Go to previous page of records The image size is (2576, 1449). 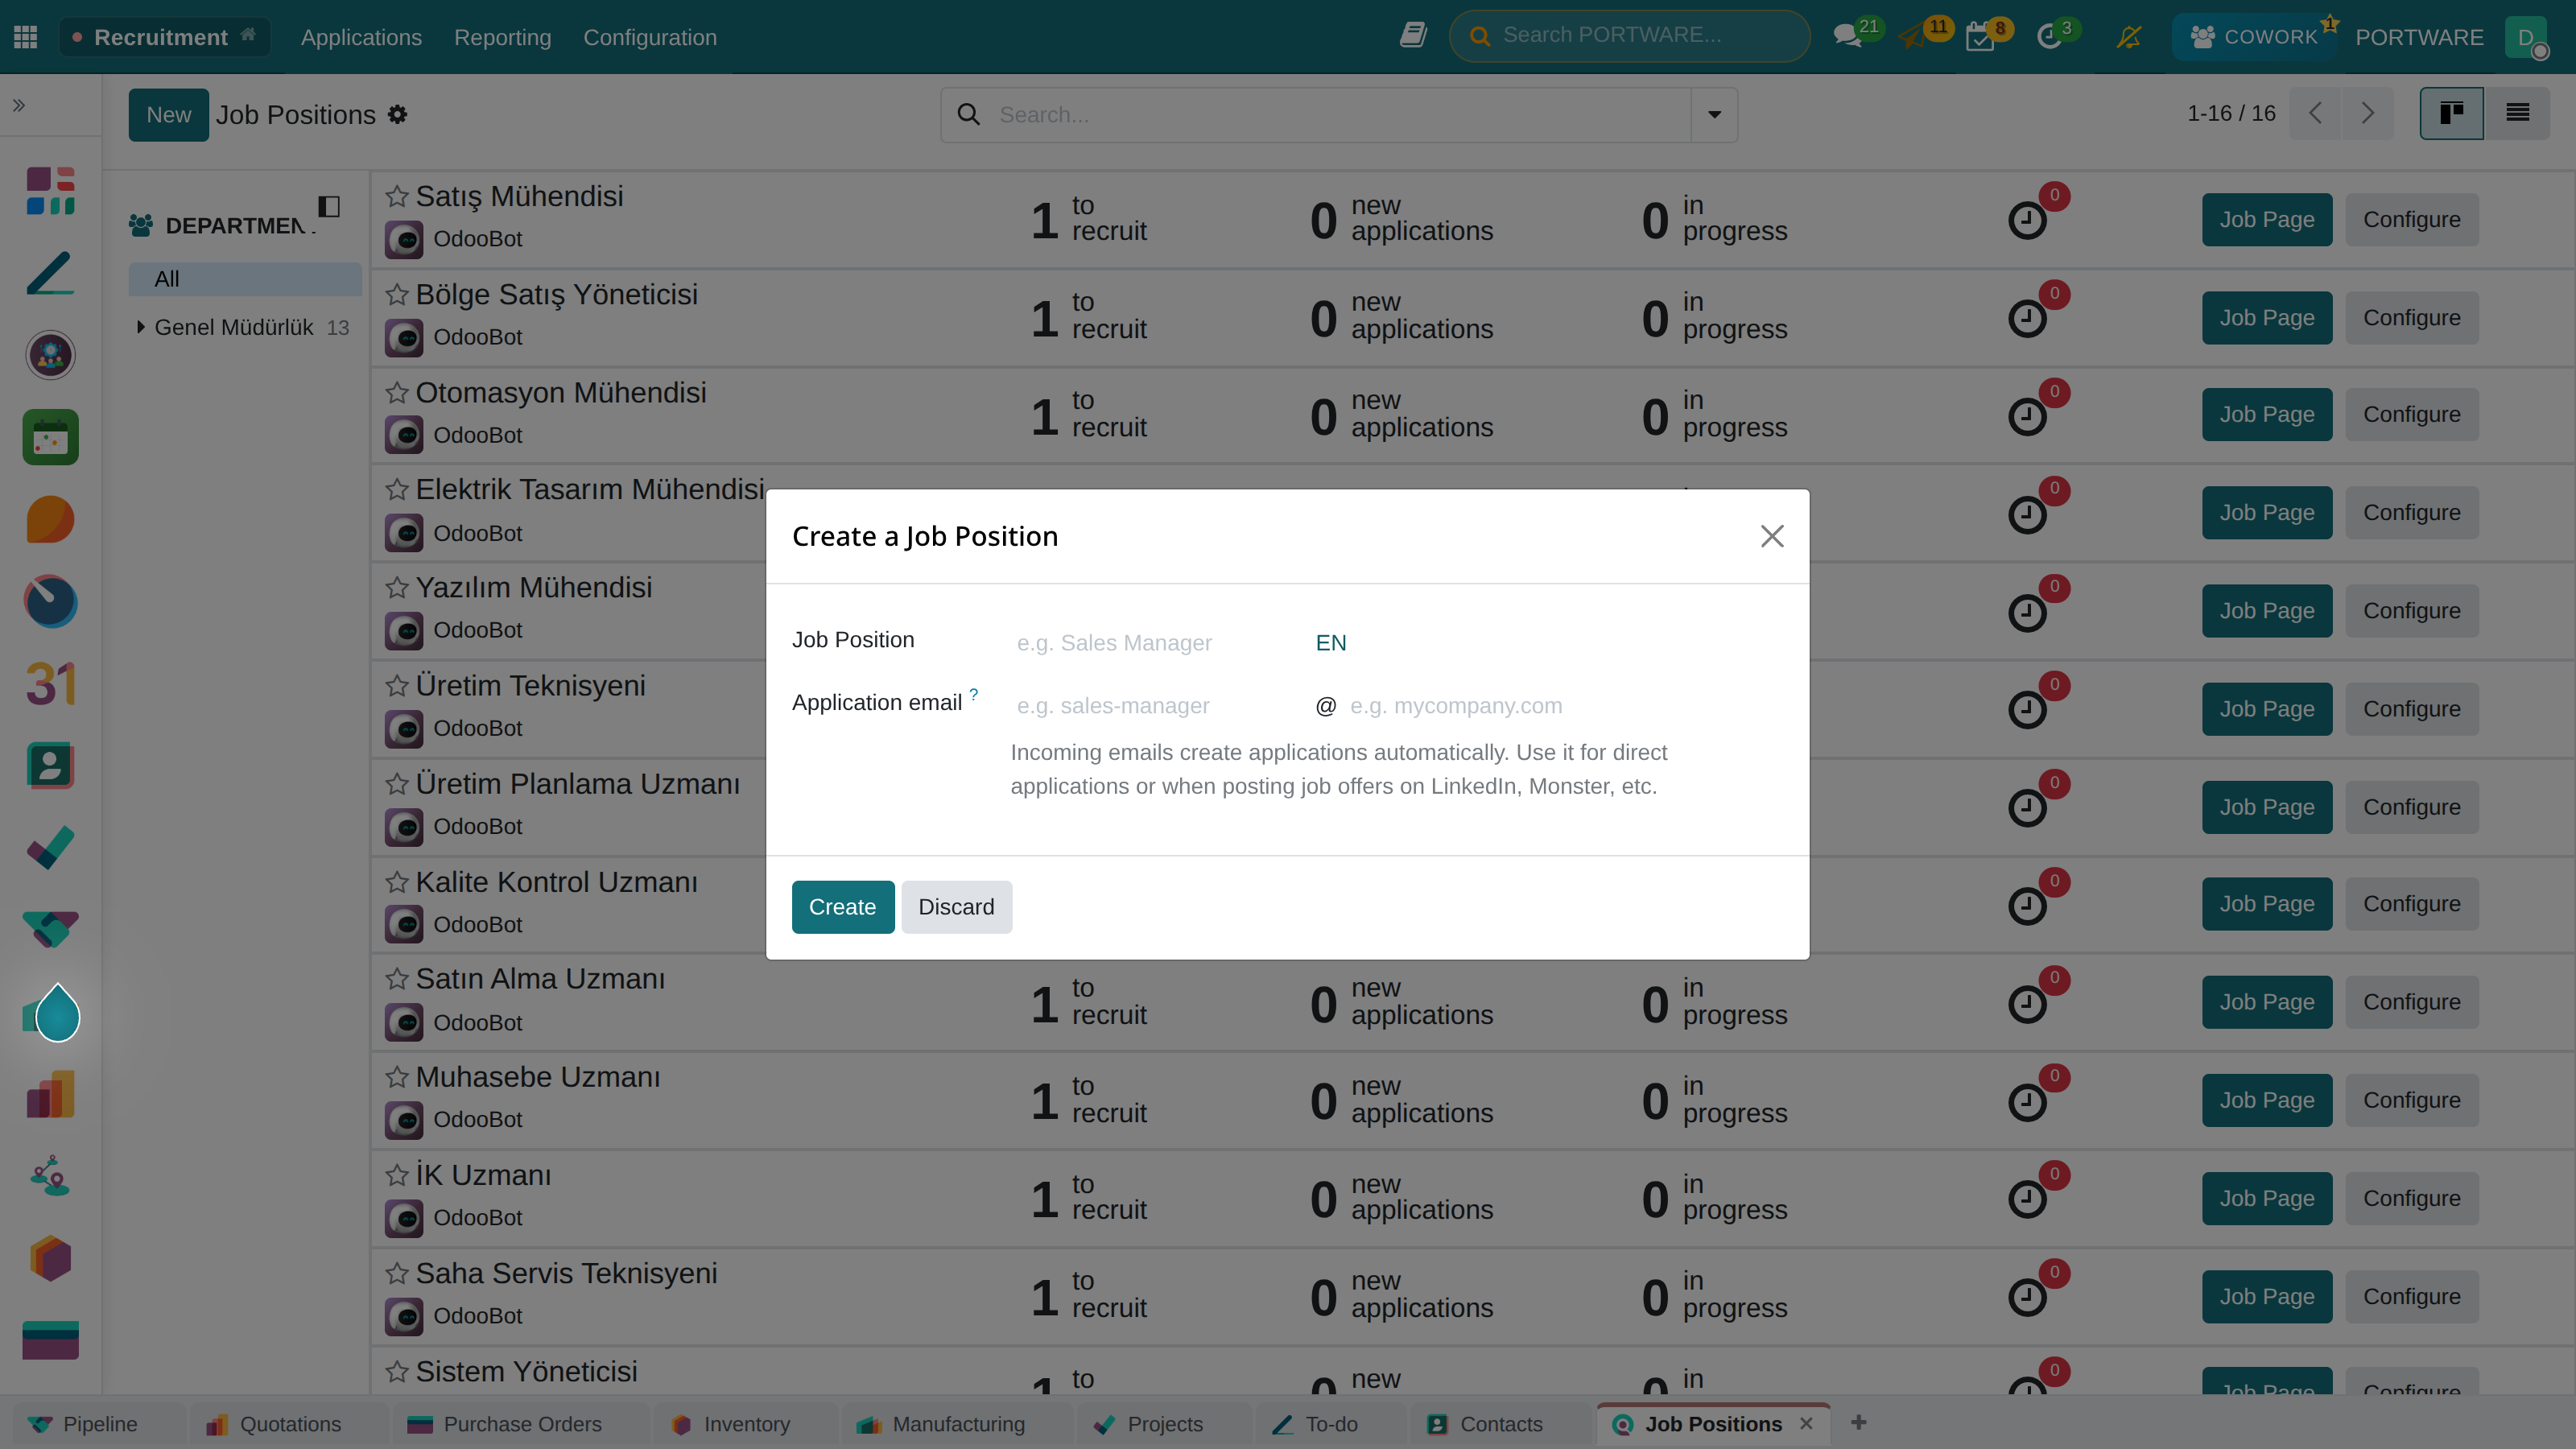click(2315, 114)
